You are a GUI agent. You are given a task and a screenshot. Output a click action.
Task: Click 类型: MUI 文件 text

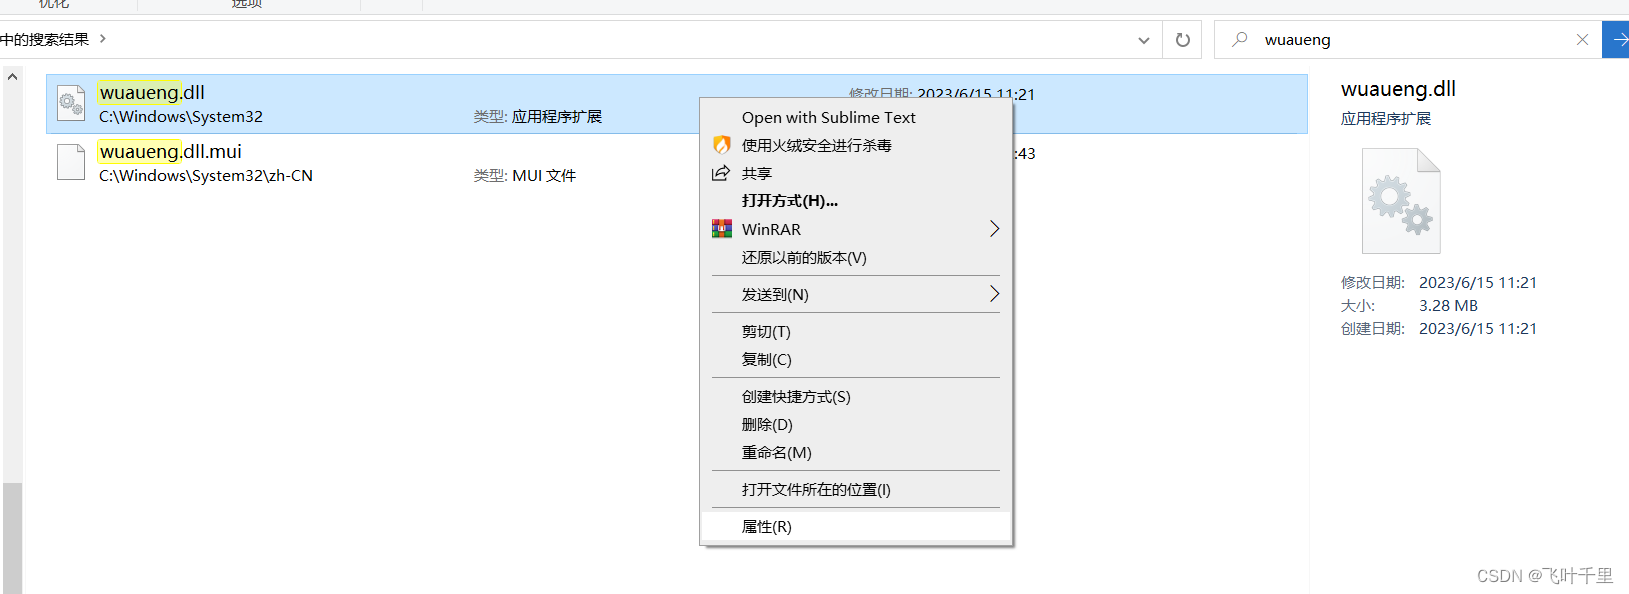tap(525, 175)
